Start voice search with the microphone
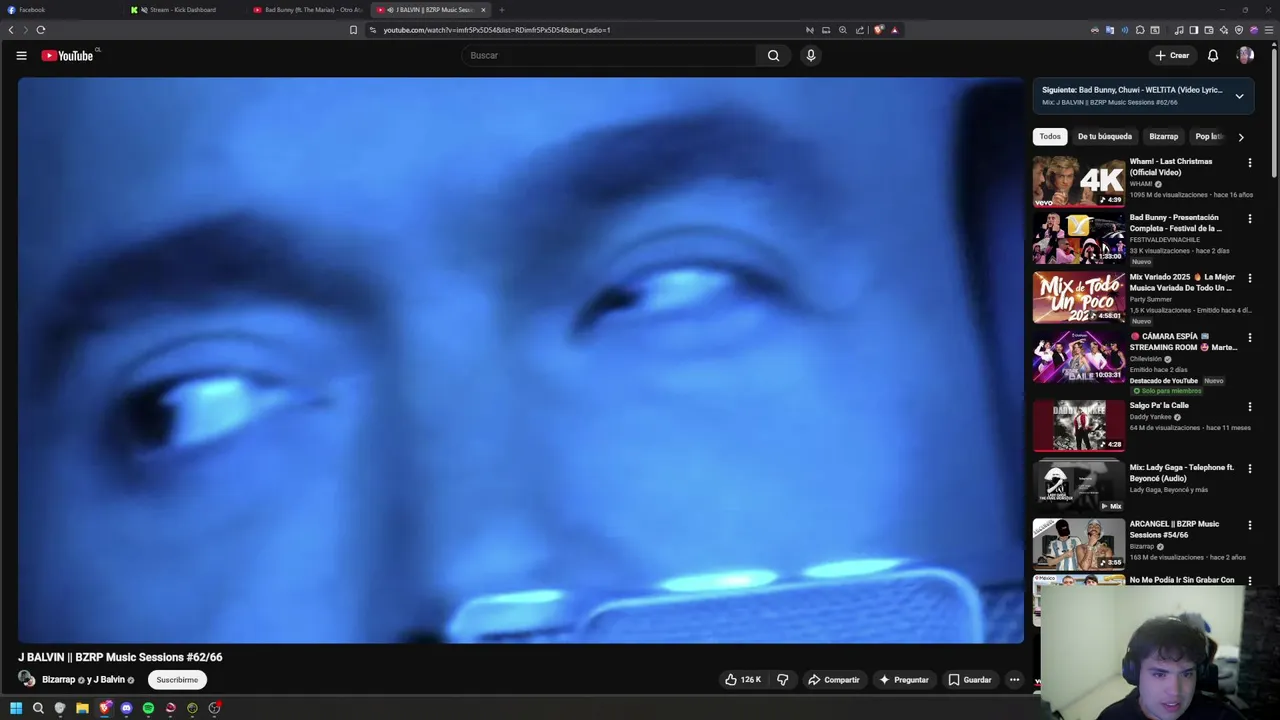The width and height of the screenshot is (1280, 720). [x=811, y=55]
